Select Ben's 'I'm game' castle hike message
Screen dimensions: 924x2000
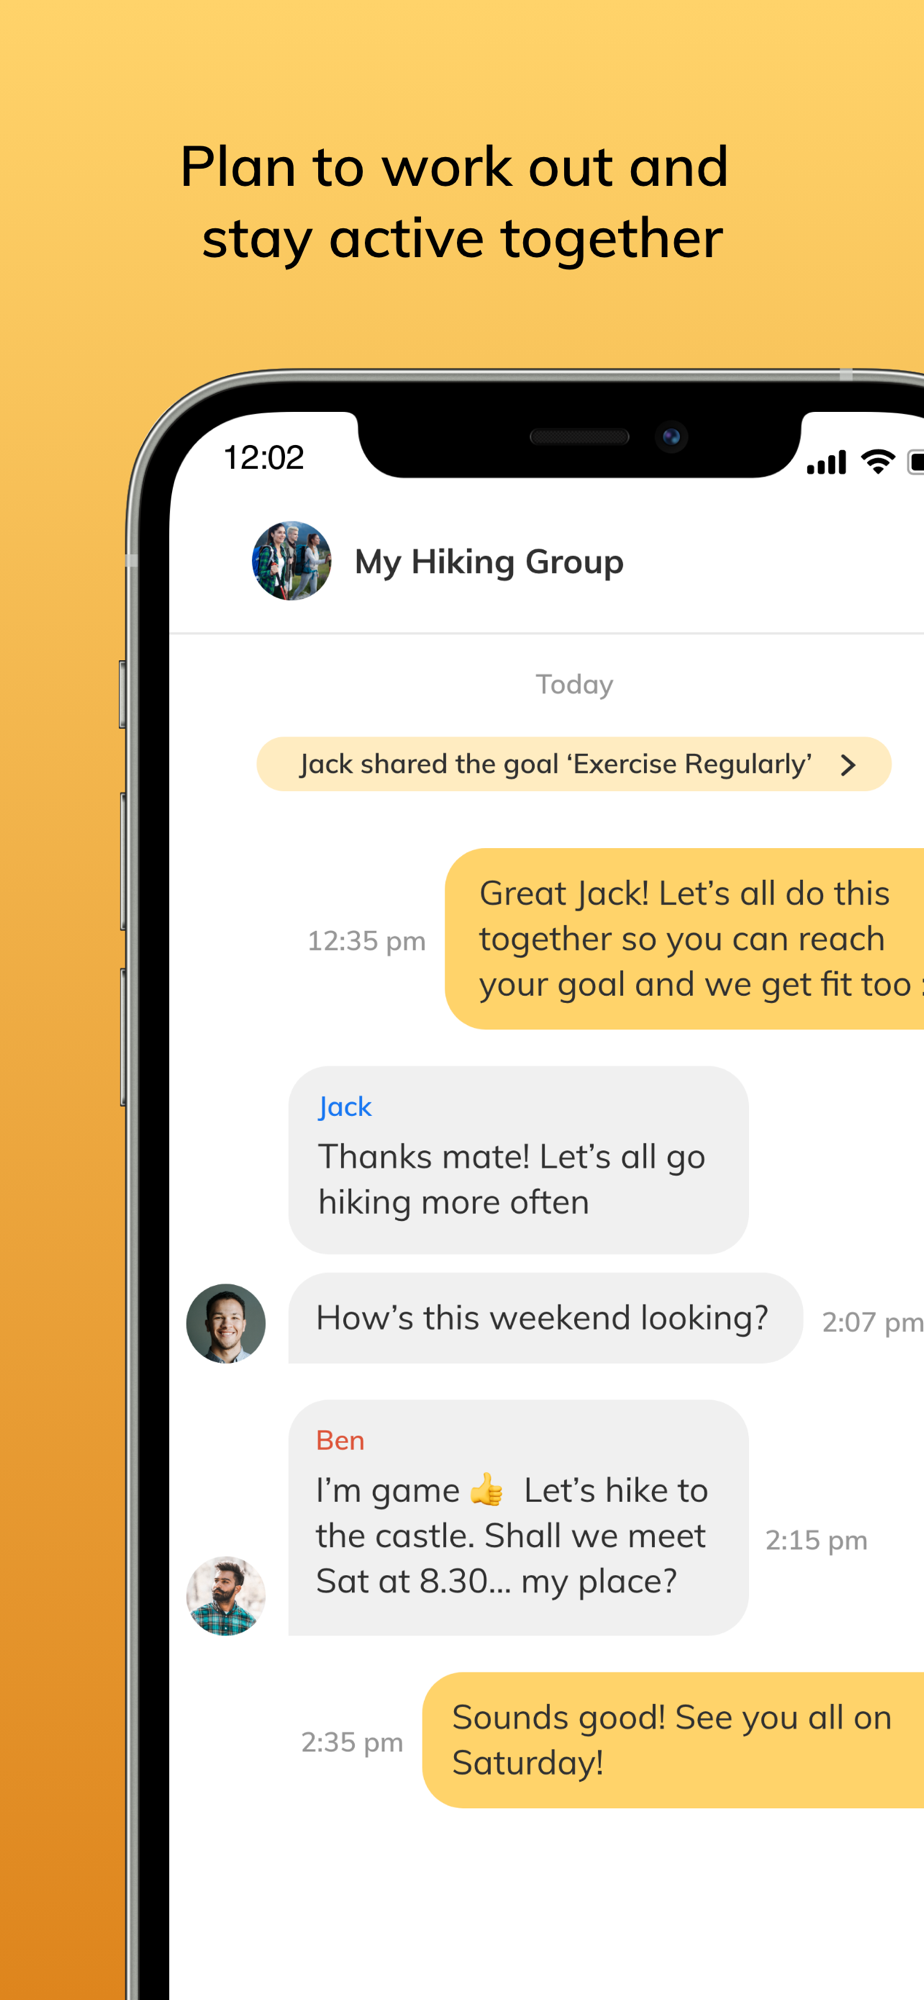click(x=518, y=1517)
